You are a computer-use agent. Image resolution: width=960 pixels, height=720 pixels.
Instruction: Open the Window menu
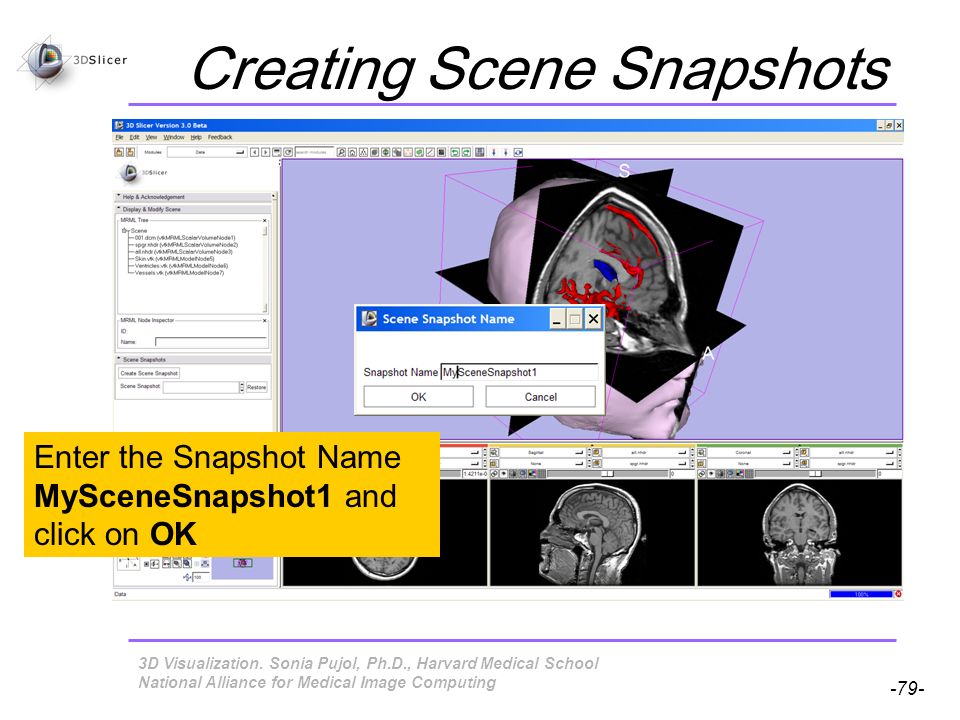(174, 137)
